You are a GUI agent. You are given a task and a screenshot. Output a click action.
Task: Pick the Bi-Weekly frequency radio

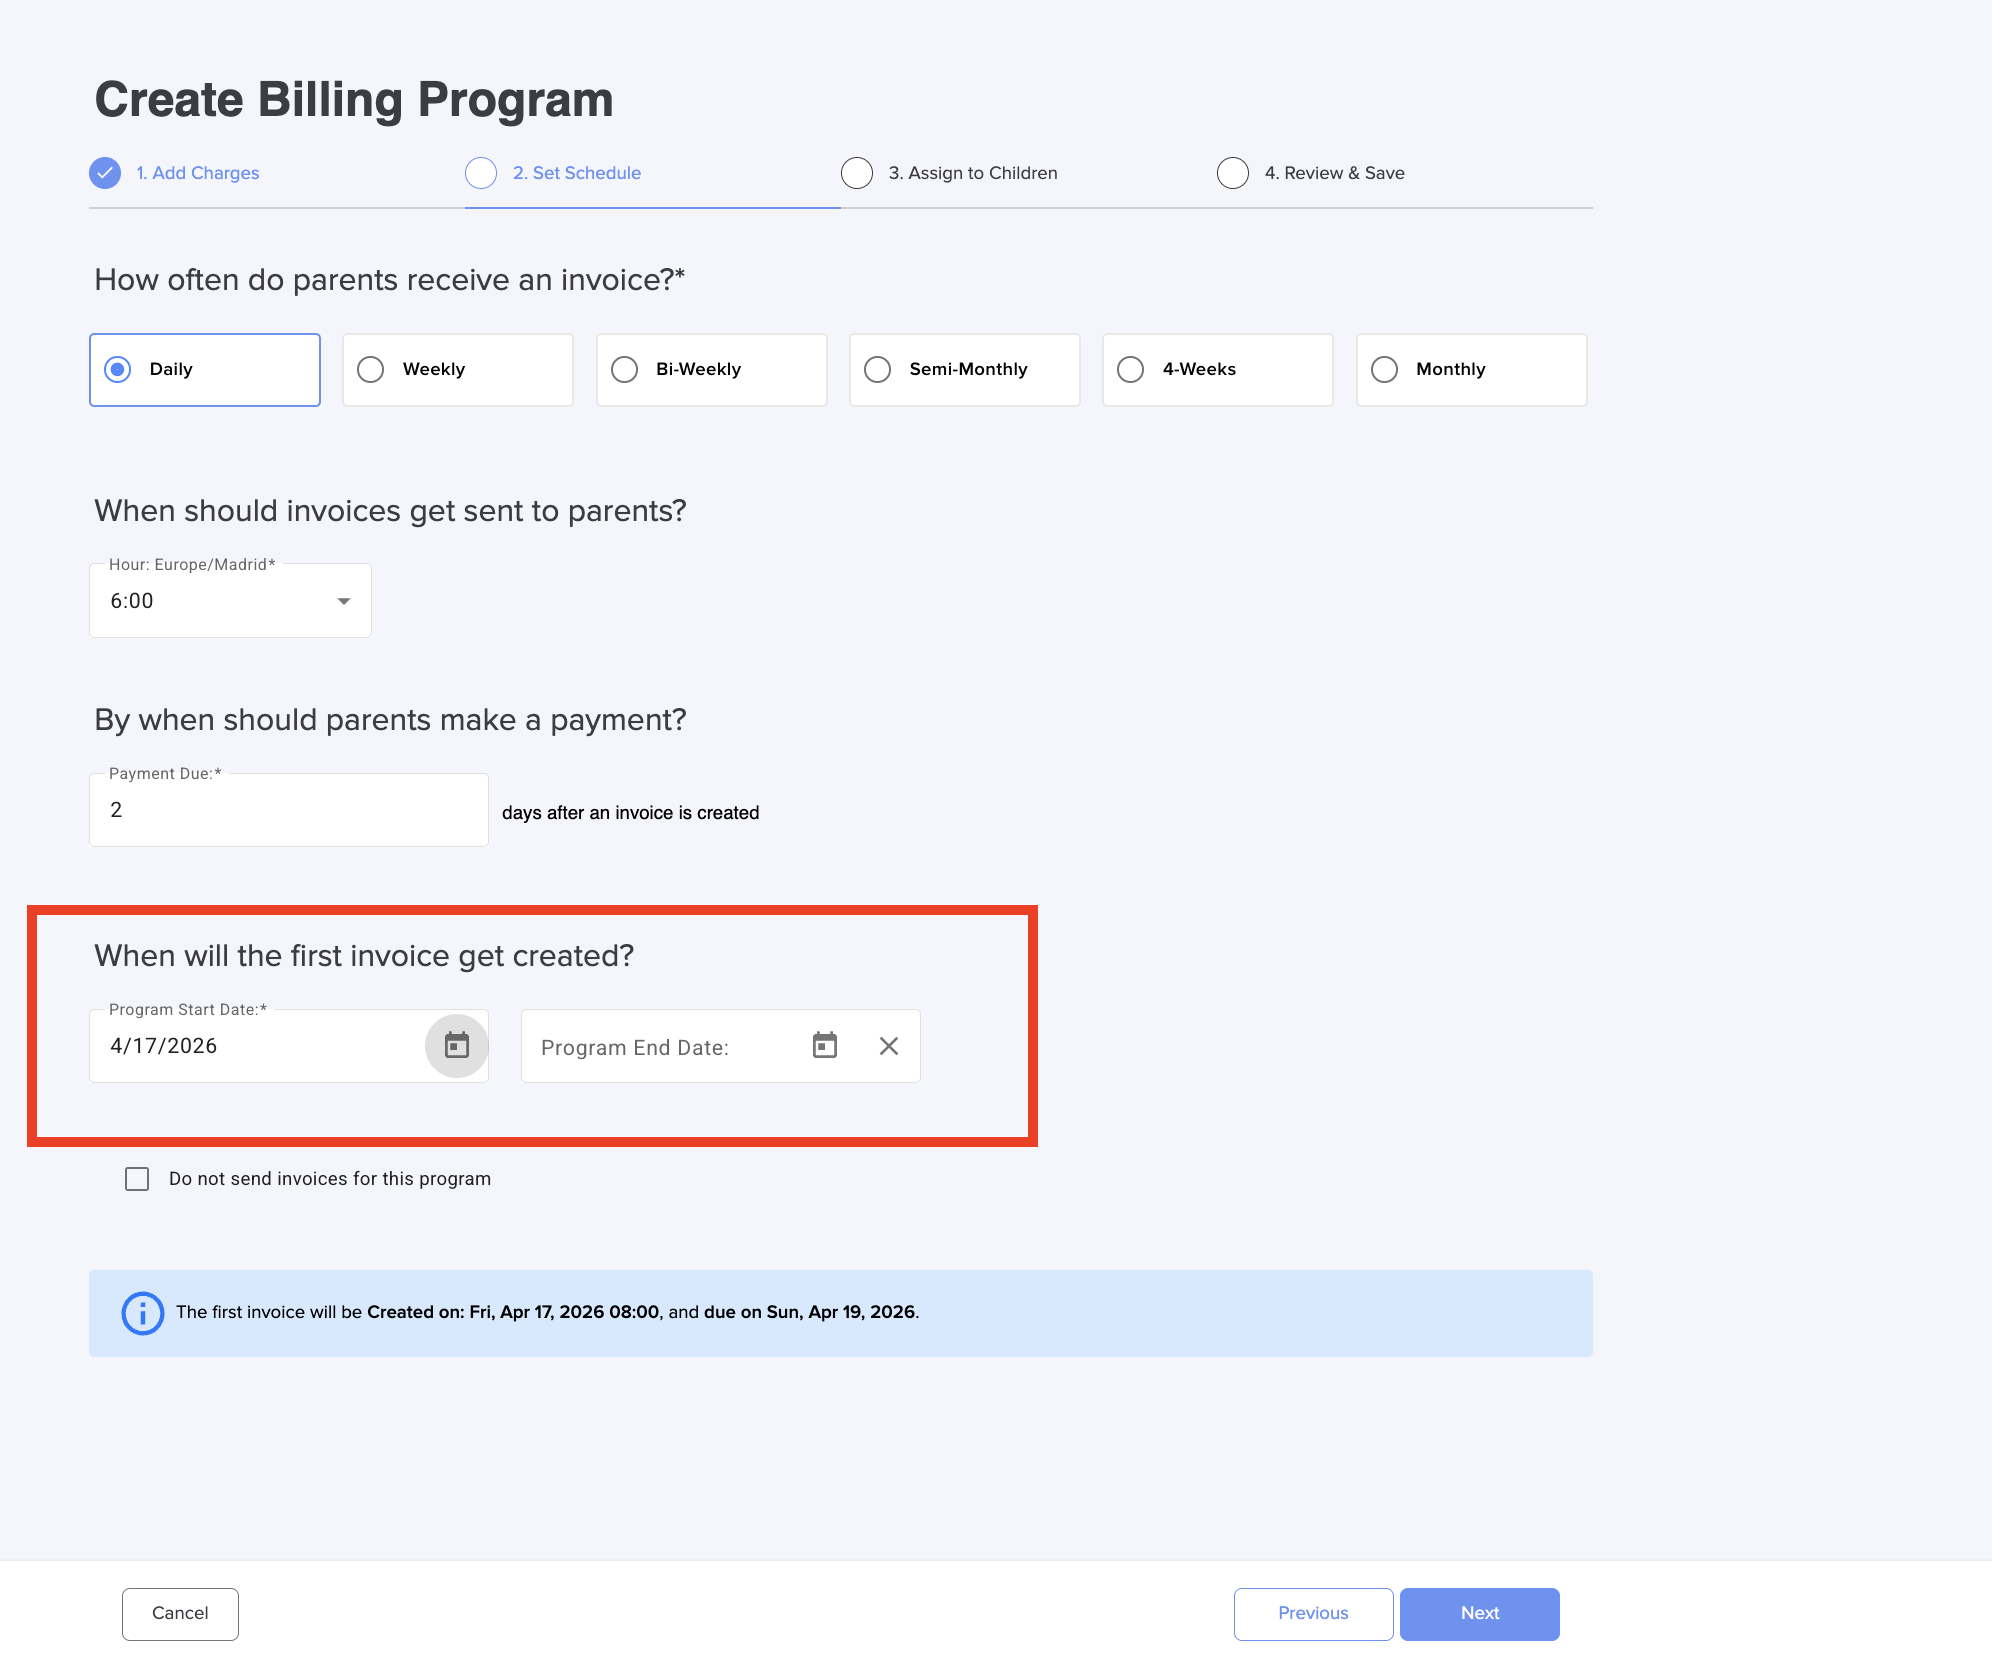coord(624,369)
